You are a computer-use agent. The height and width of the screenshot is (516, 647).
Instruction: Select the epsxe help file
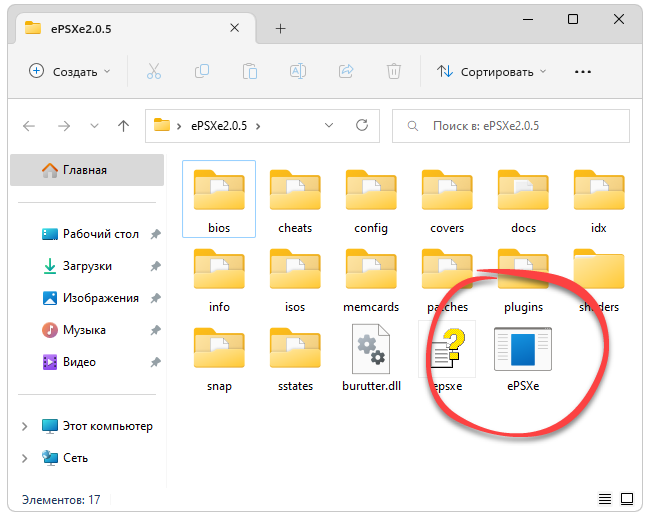[x=447, y=358]
